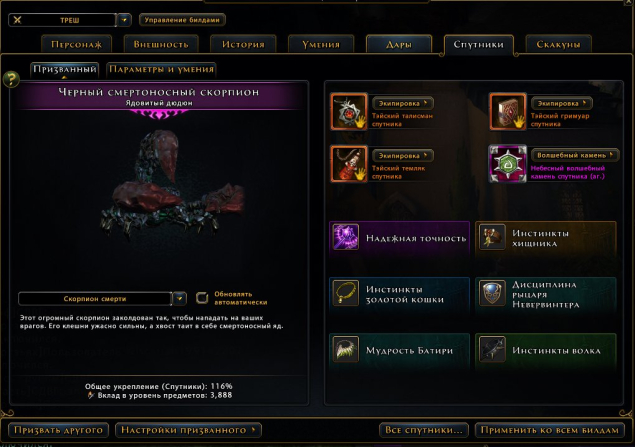Viewport: 635px width, 447px height.
Task: Toggle the Обновлять автоматически checkbox
Action: click(x=202, y=298)
